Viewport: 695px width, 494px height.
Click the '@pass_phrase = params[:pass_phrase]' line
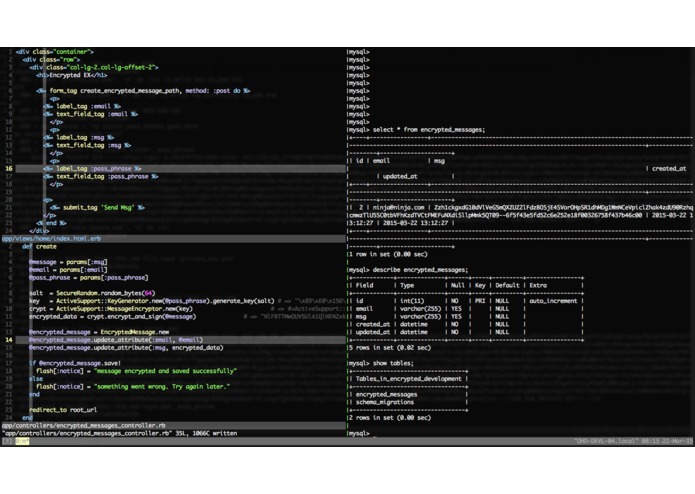(x=89, y=278)
